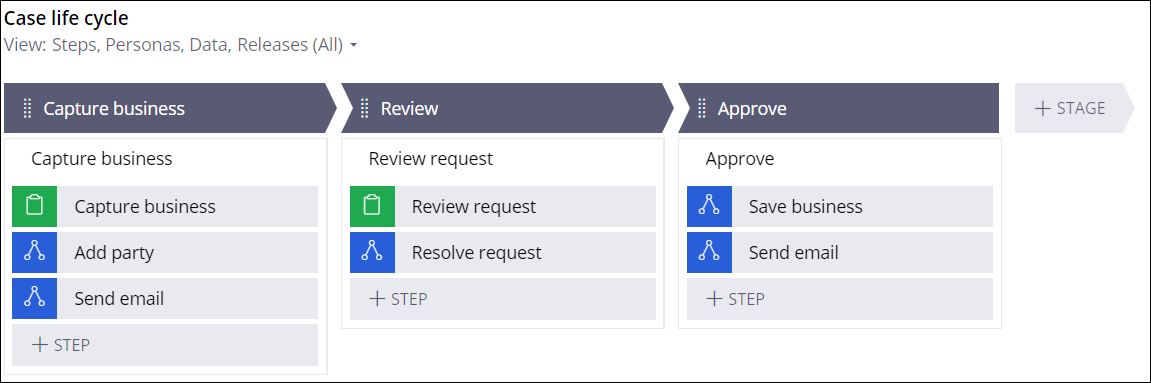Click the blue flow icon beside Send email in Approve stage
The height and width of the screenshot is (383, 1151).
709,252
